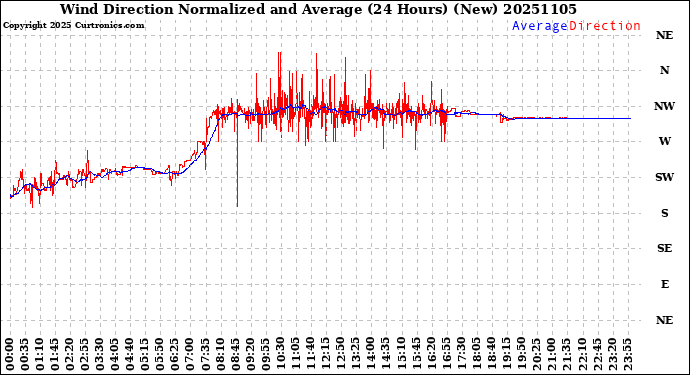
Task: Click the E direction axis label
Action: tap(664, 284)
